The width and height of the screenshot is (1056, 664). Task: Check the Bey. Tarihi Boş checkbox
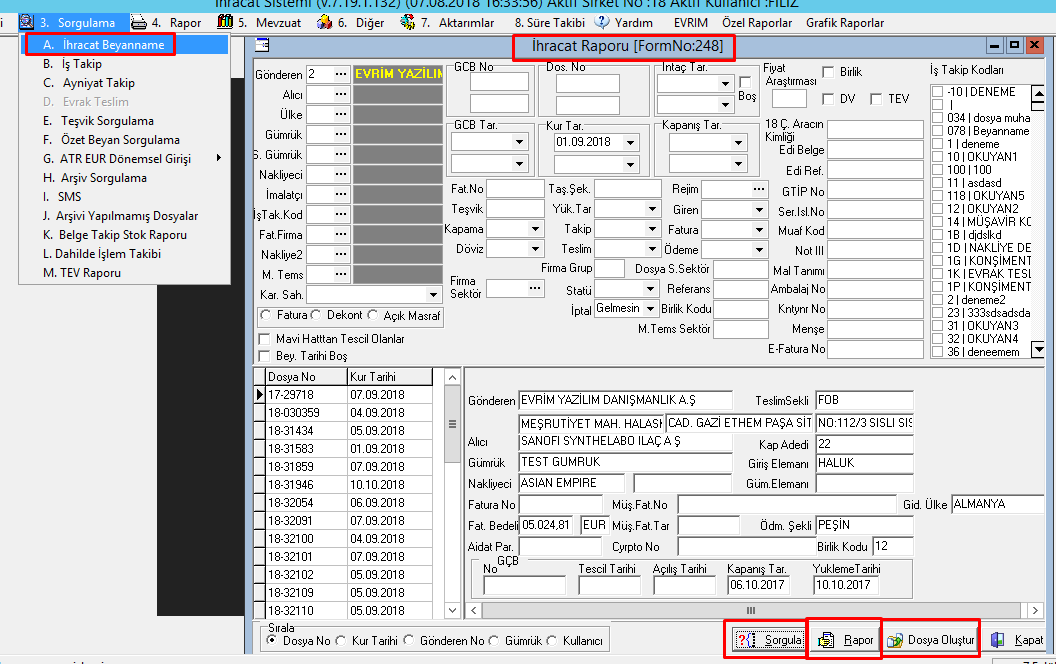265,356
